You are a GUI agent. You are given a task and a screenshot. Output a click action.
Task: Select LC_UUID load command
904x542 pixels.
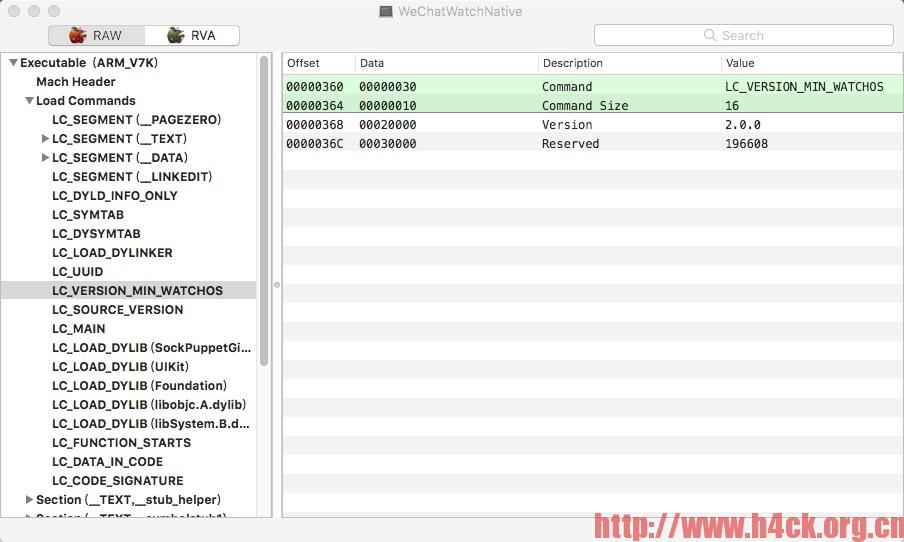77,272
